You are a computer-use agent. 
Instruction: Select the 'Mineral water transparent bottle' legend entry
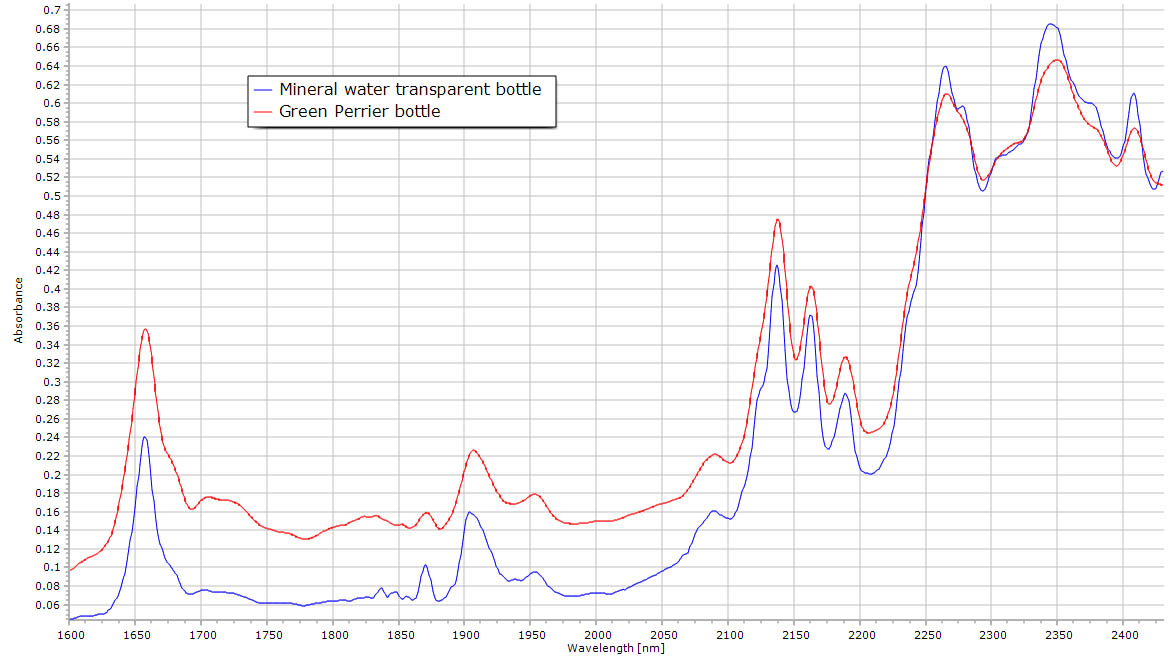coord(410,89)
